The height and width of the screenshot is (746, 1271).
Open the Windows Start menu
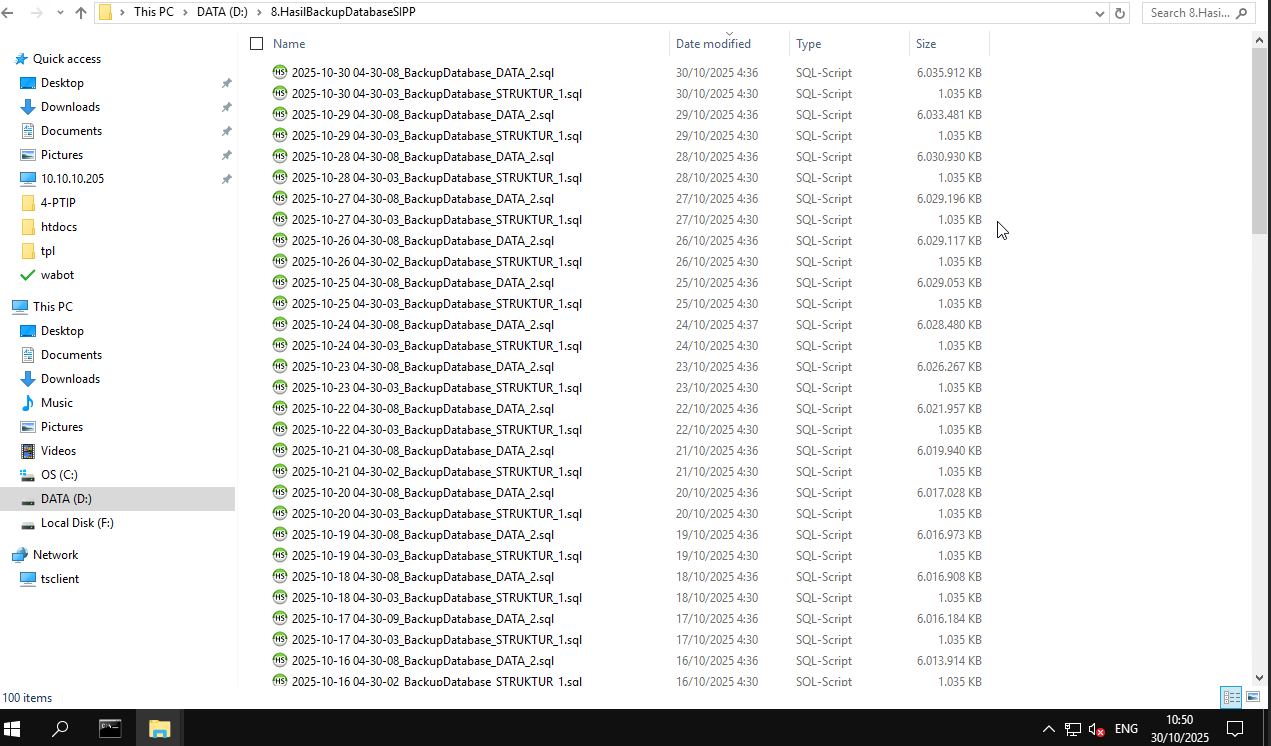pyautogui.click(x=14, y=728)
